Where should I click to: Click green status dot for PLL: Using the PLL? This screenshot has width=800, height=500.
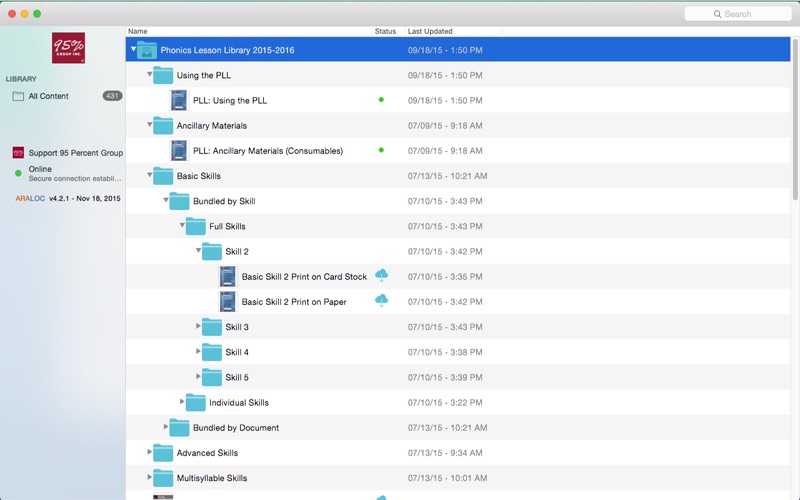click(x=381, y=100)
